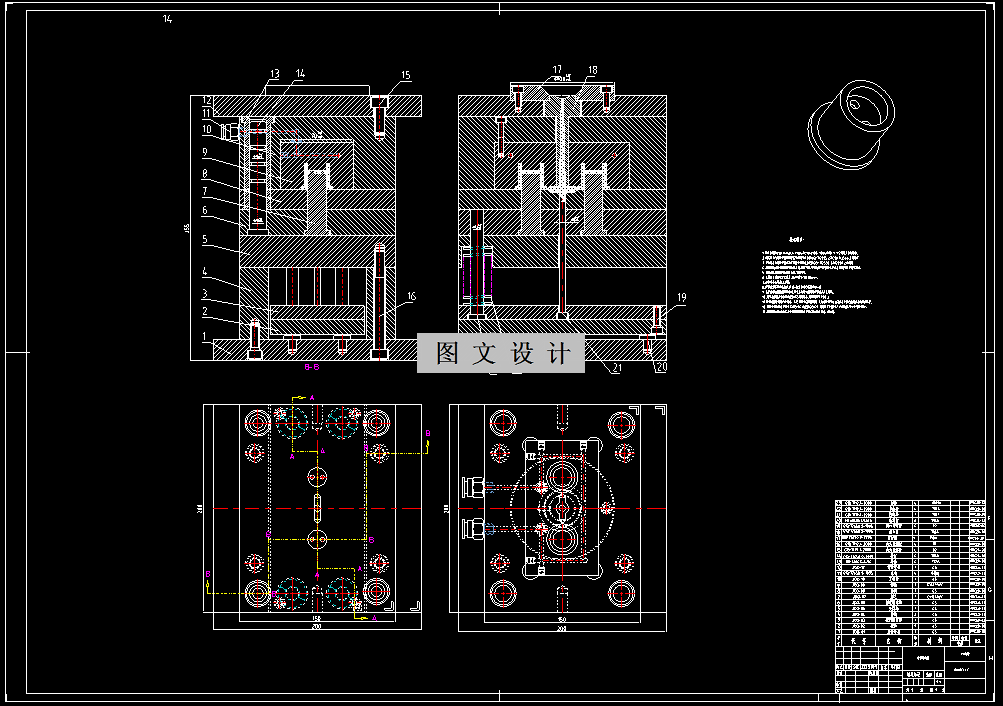Pick part callout 12
This screenshot has height=706, width=1003.
pyautogui.click(x=207, y=100)
